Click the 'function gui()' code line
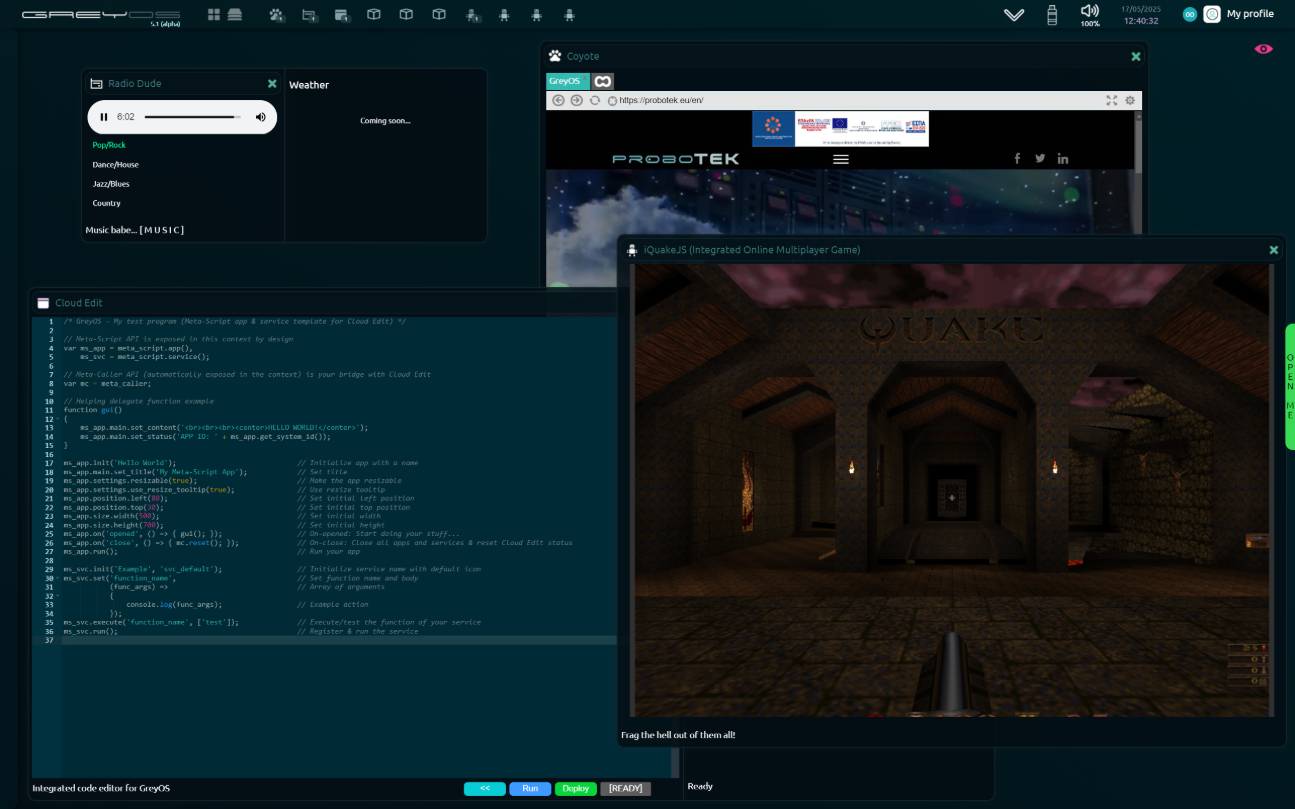The image size is (1295, 809). tap(92, 410)
